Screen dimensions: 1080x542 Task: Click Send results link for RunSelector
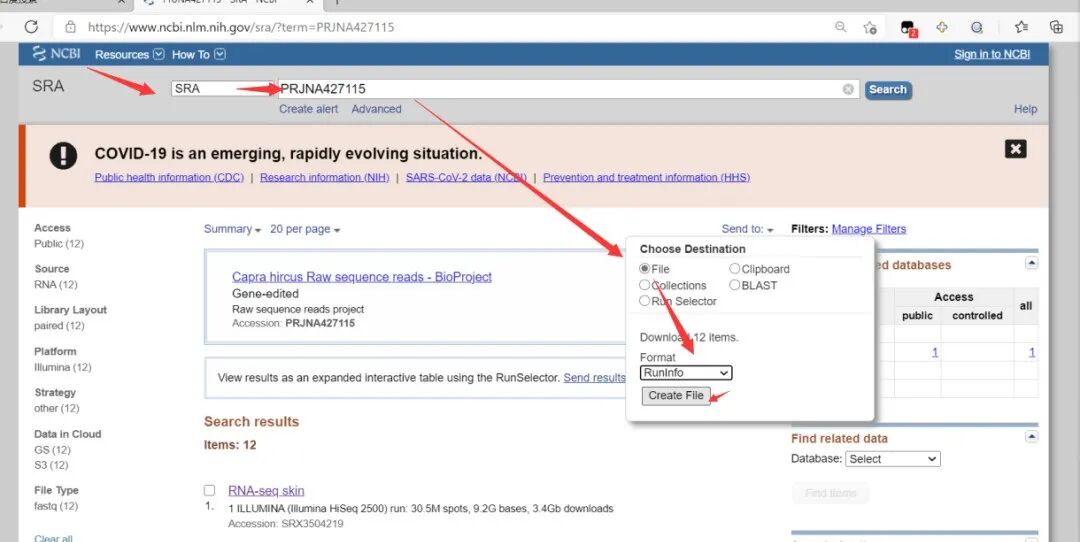(594, 377)
